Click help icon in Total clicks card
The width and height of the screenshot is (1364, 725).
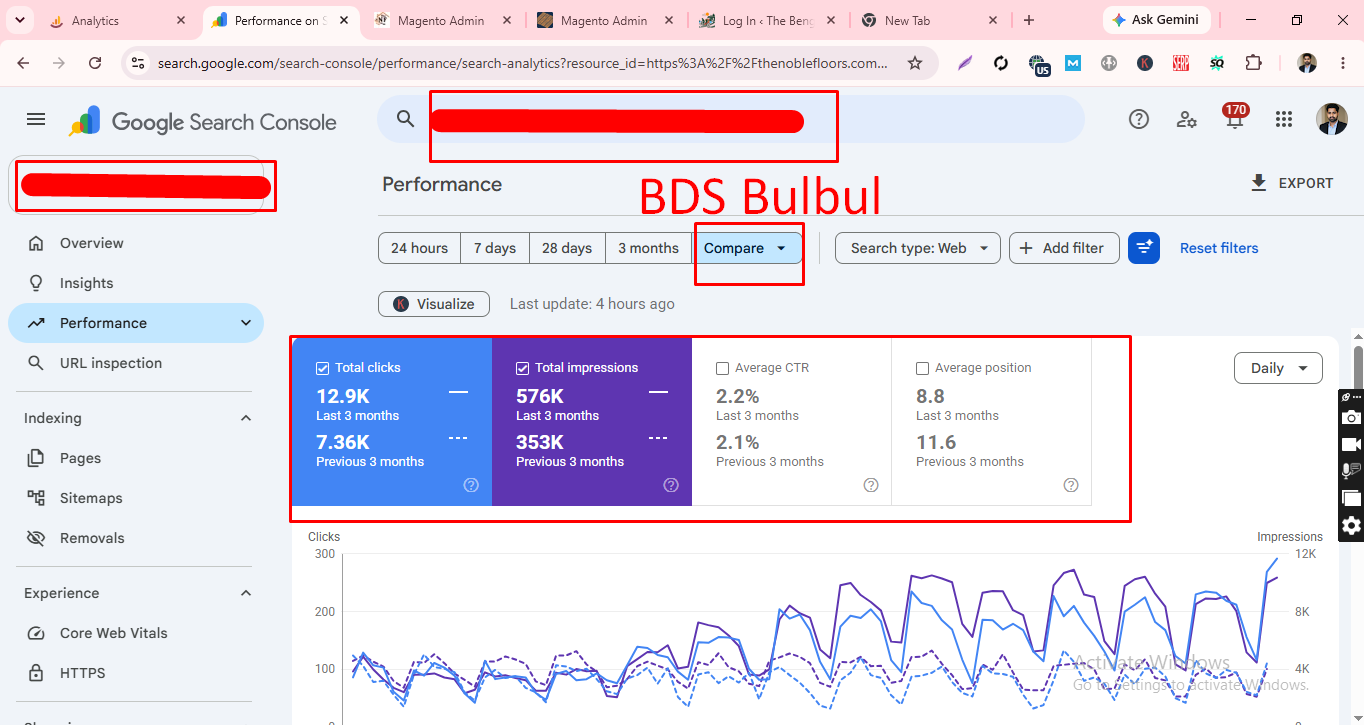coord(471,485)
